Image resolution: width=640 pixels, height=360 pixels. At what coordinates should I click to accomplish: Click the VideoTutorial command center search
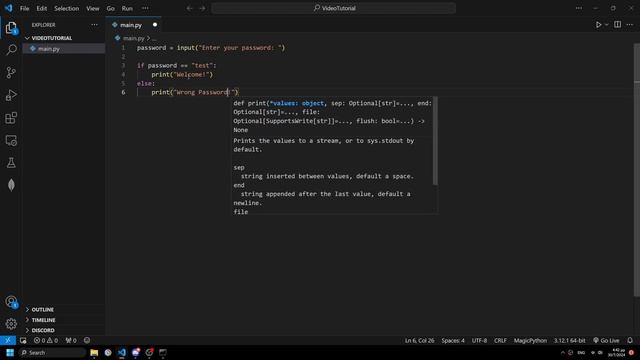coord(333,8)
